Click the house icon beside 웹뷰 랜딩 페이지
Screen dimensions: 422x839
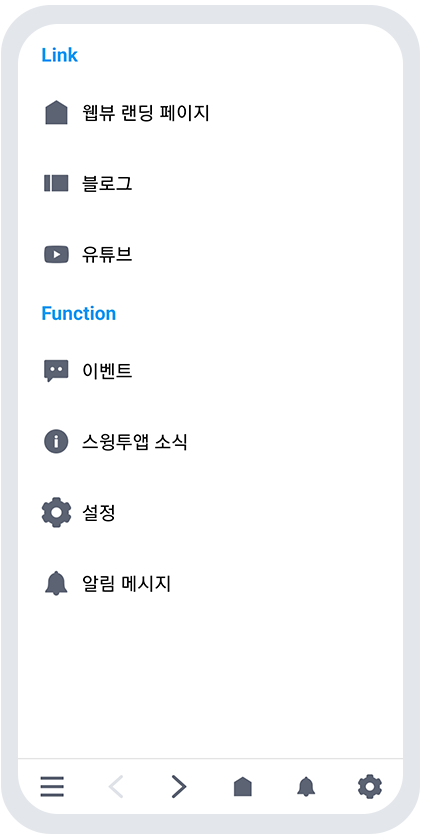56,113
